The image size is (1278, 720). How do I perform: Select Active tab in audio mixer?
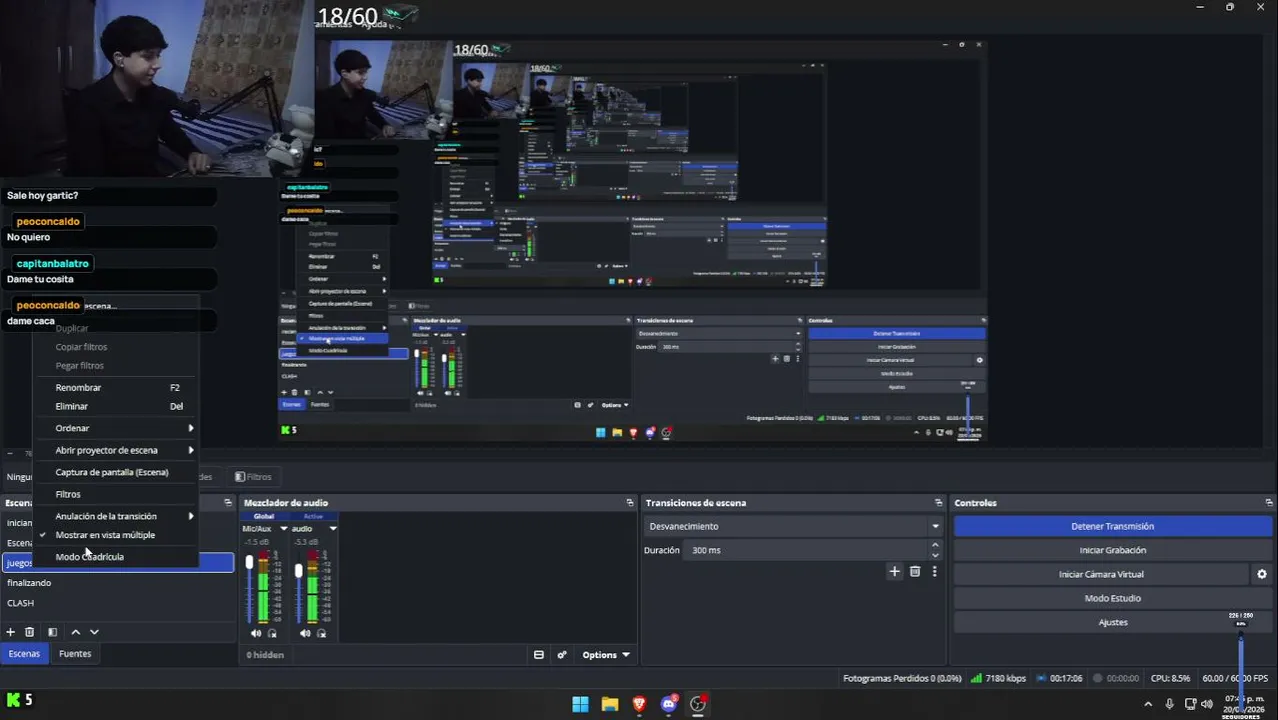click(313, 516)
